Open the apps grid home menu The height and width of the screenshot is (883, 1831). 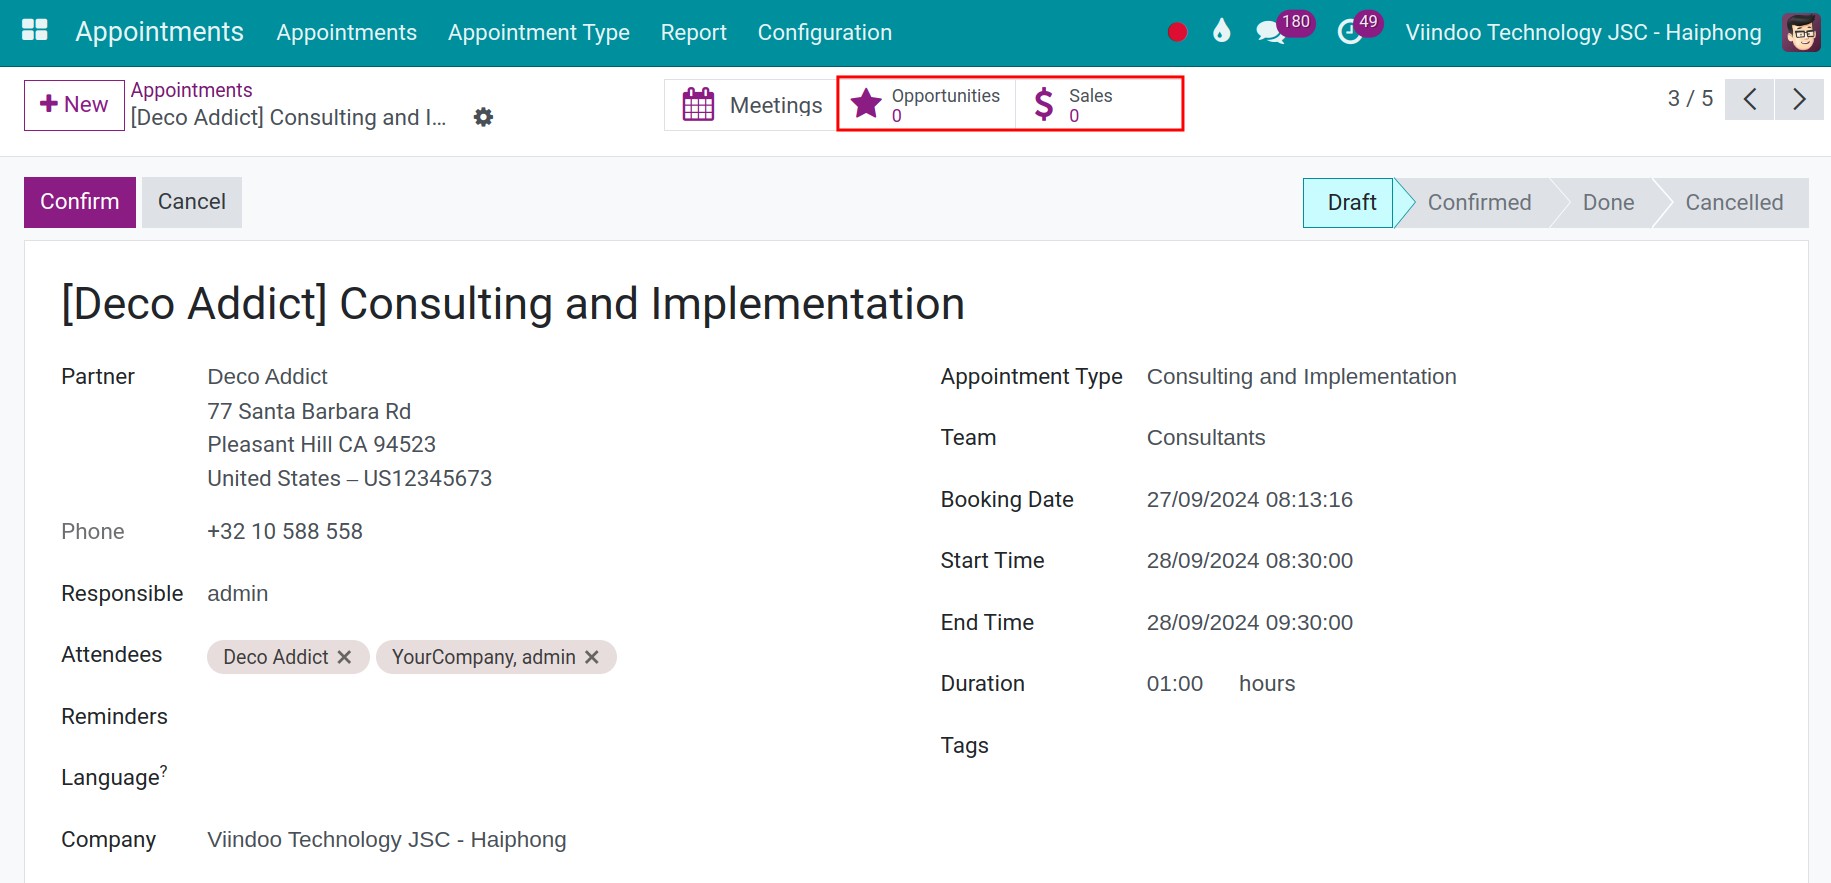coord(35,31)
